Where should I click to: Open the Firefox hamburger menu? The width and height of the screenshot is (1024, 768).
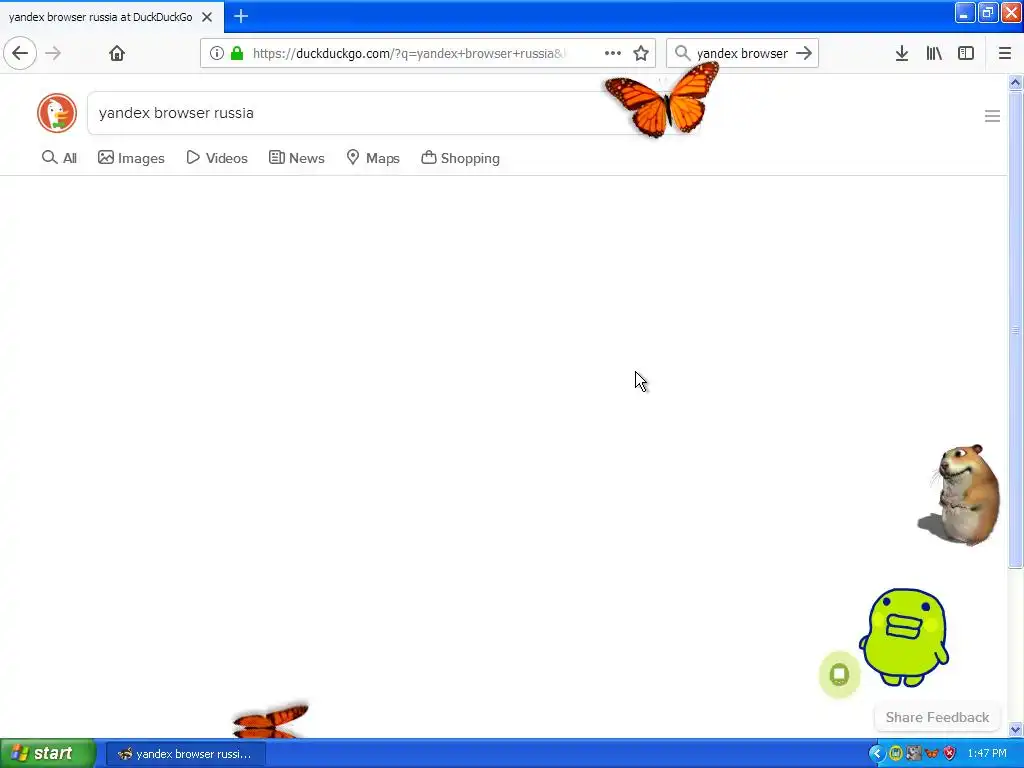(1004, 54)
